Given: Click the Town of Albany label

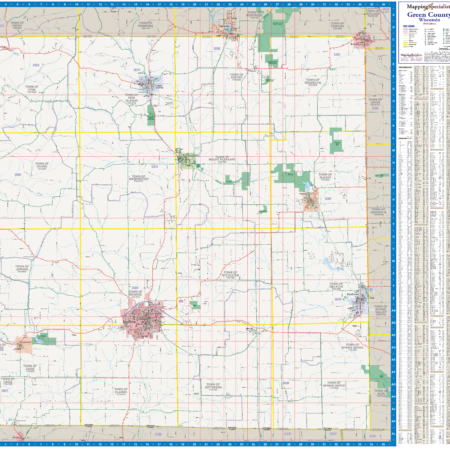Looking at the screenshot, I should [x=325, y=176].
